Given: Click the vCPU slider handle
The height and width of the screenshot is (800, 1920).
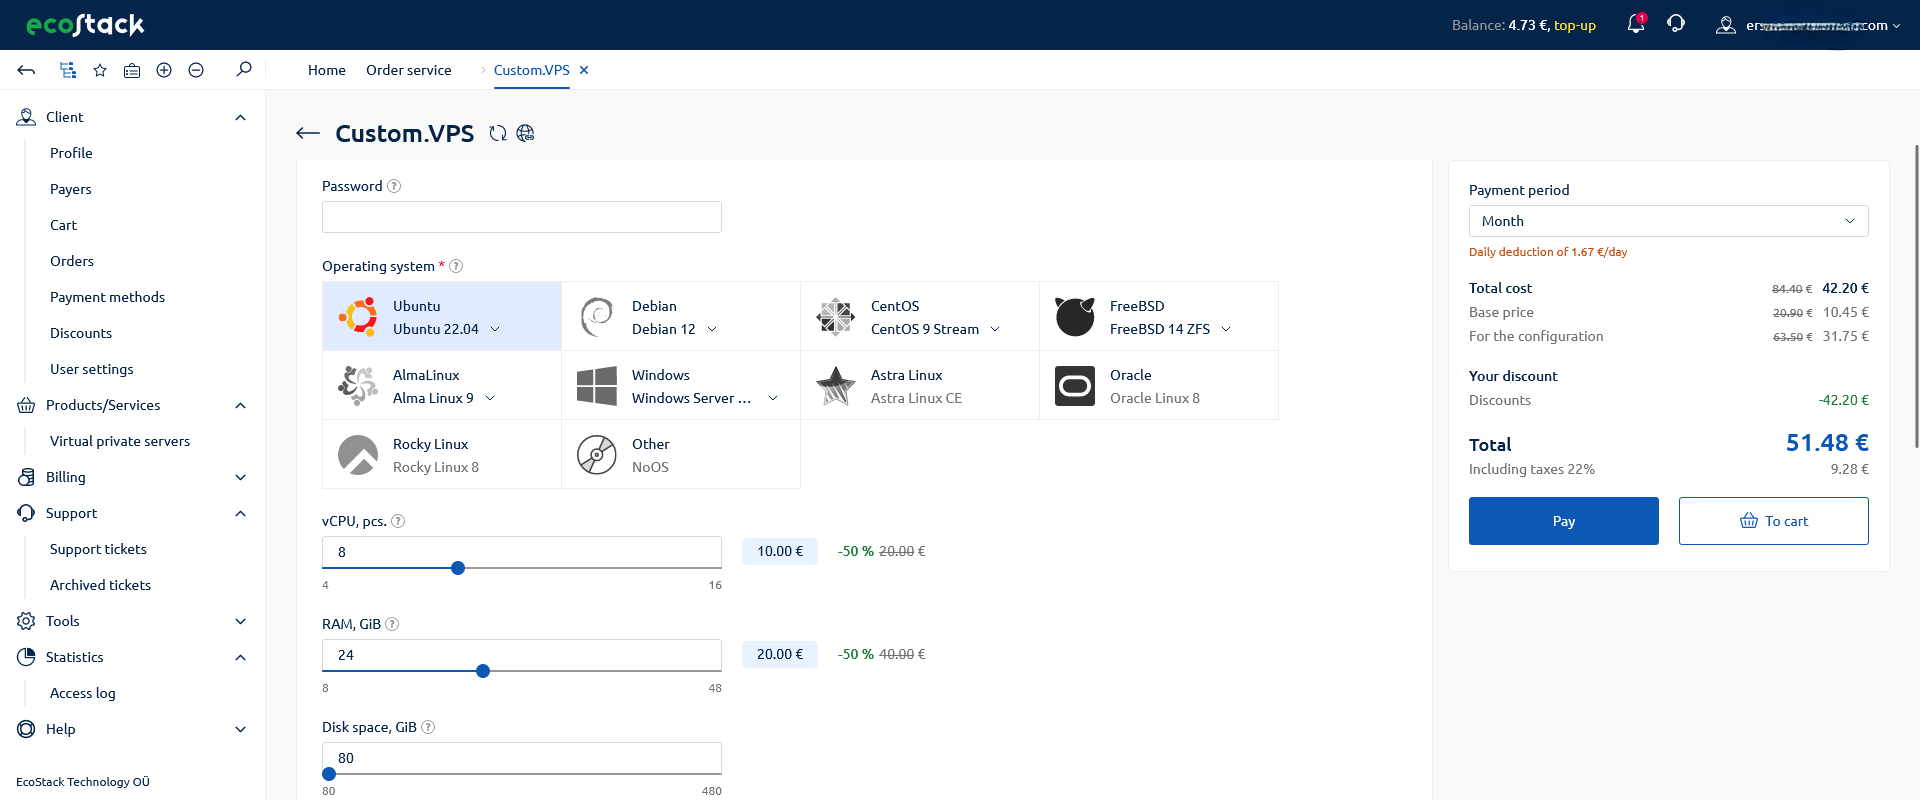Looking at the screenshot, I should point(458,568).
